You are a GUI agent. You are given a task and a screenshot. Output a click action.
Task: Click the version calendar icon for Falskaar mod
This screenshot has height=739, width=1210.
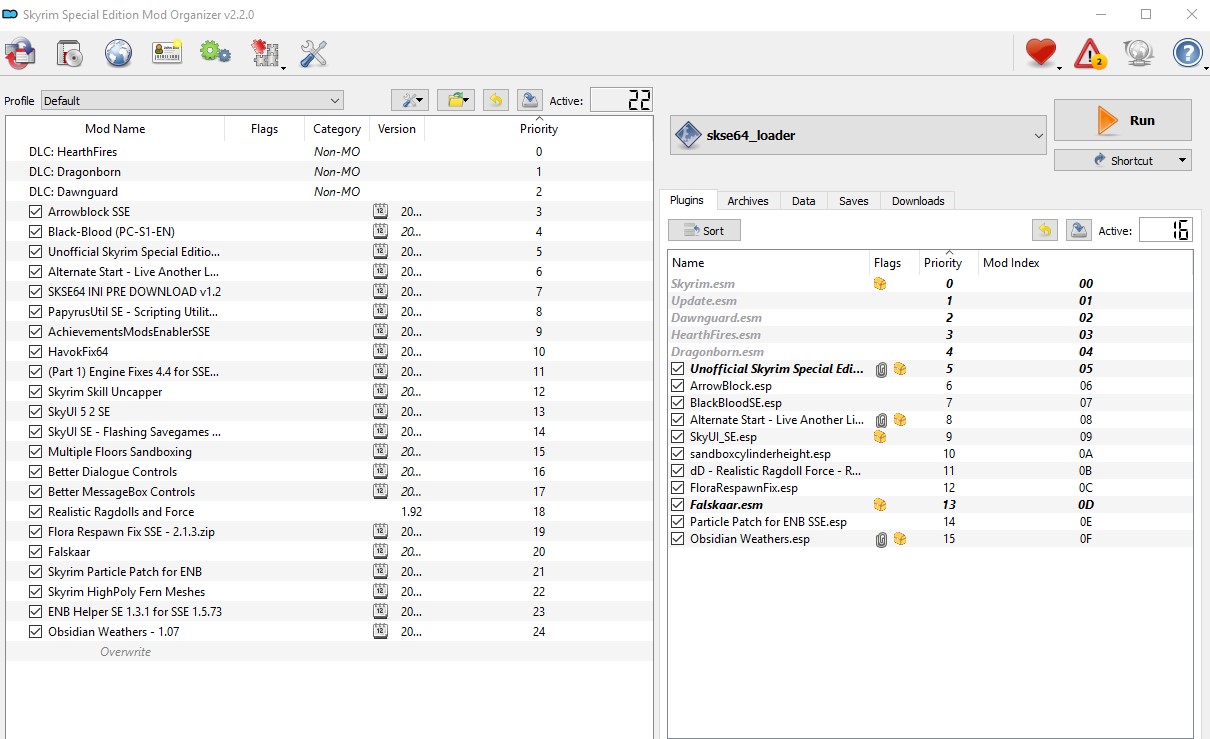pyautogui.click(x=380, y=551)
